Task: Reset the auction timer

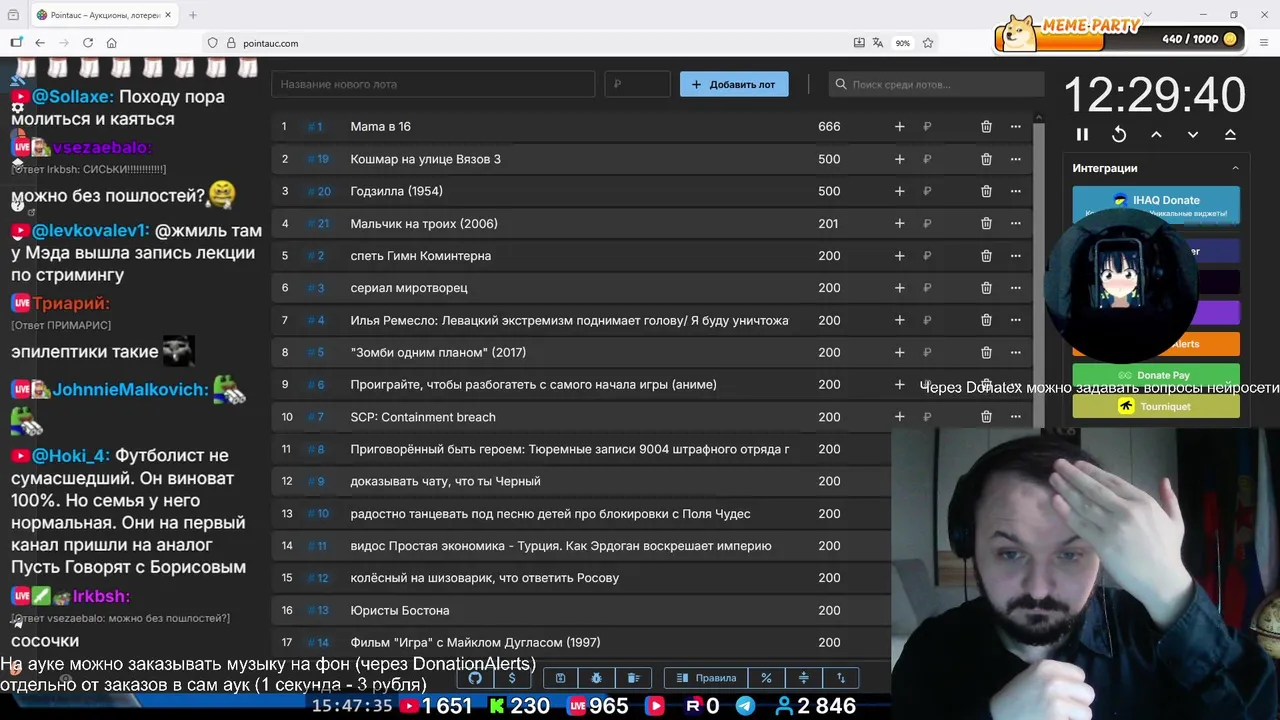Action: pos(1119,134)
